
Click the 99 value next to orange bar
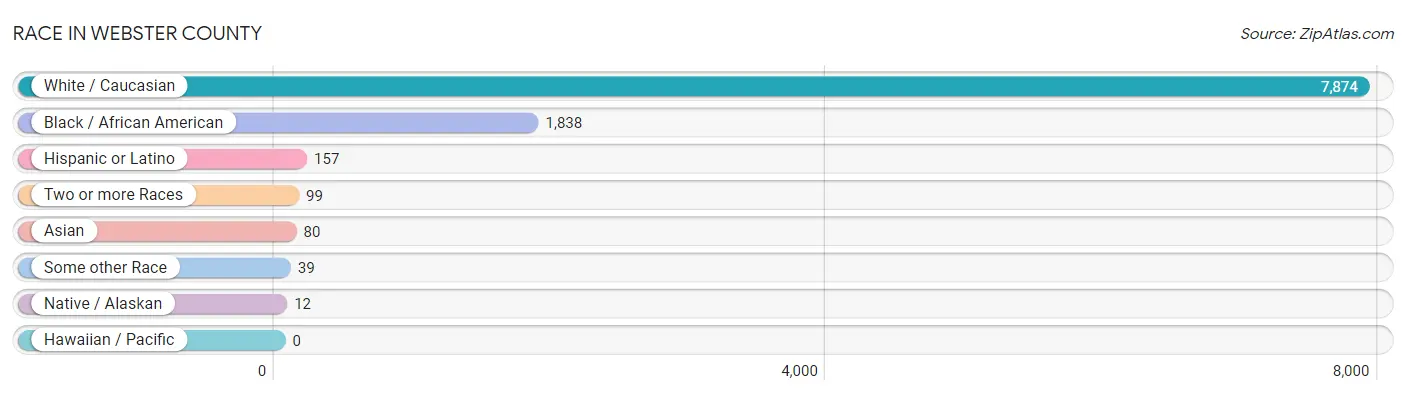[x=314, y=195]
